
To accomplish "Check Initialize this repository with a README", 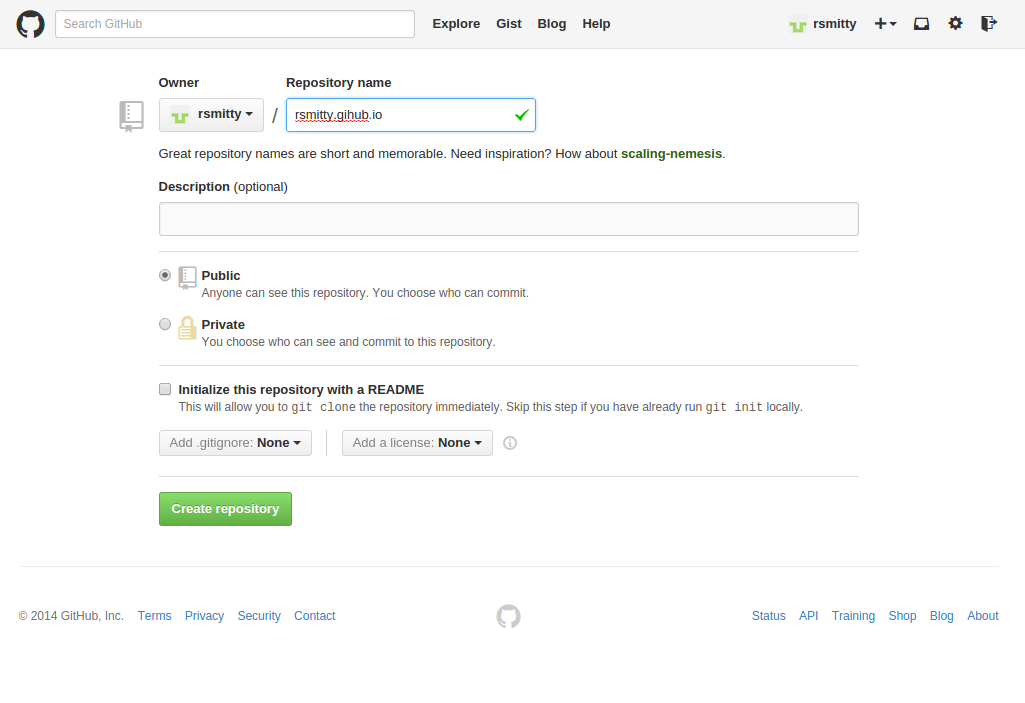I will [165, 389].
